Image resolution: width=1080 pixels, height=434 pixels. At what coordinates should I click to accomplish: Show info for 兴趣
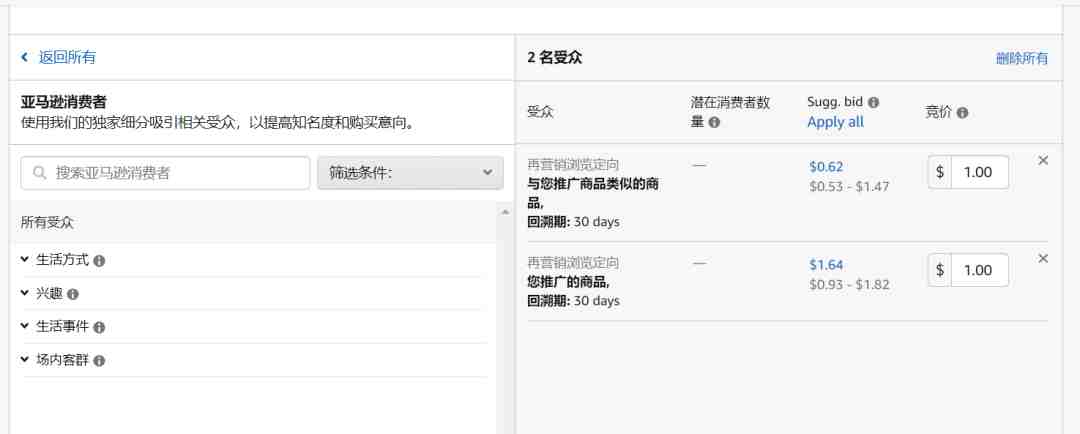click(x=73, y=294)
